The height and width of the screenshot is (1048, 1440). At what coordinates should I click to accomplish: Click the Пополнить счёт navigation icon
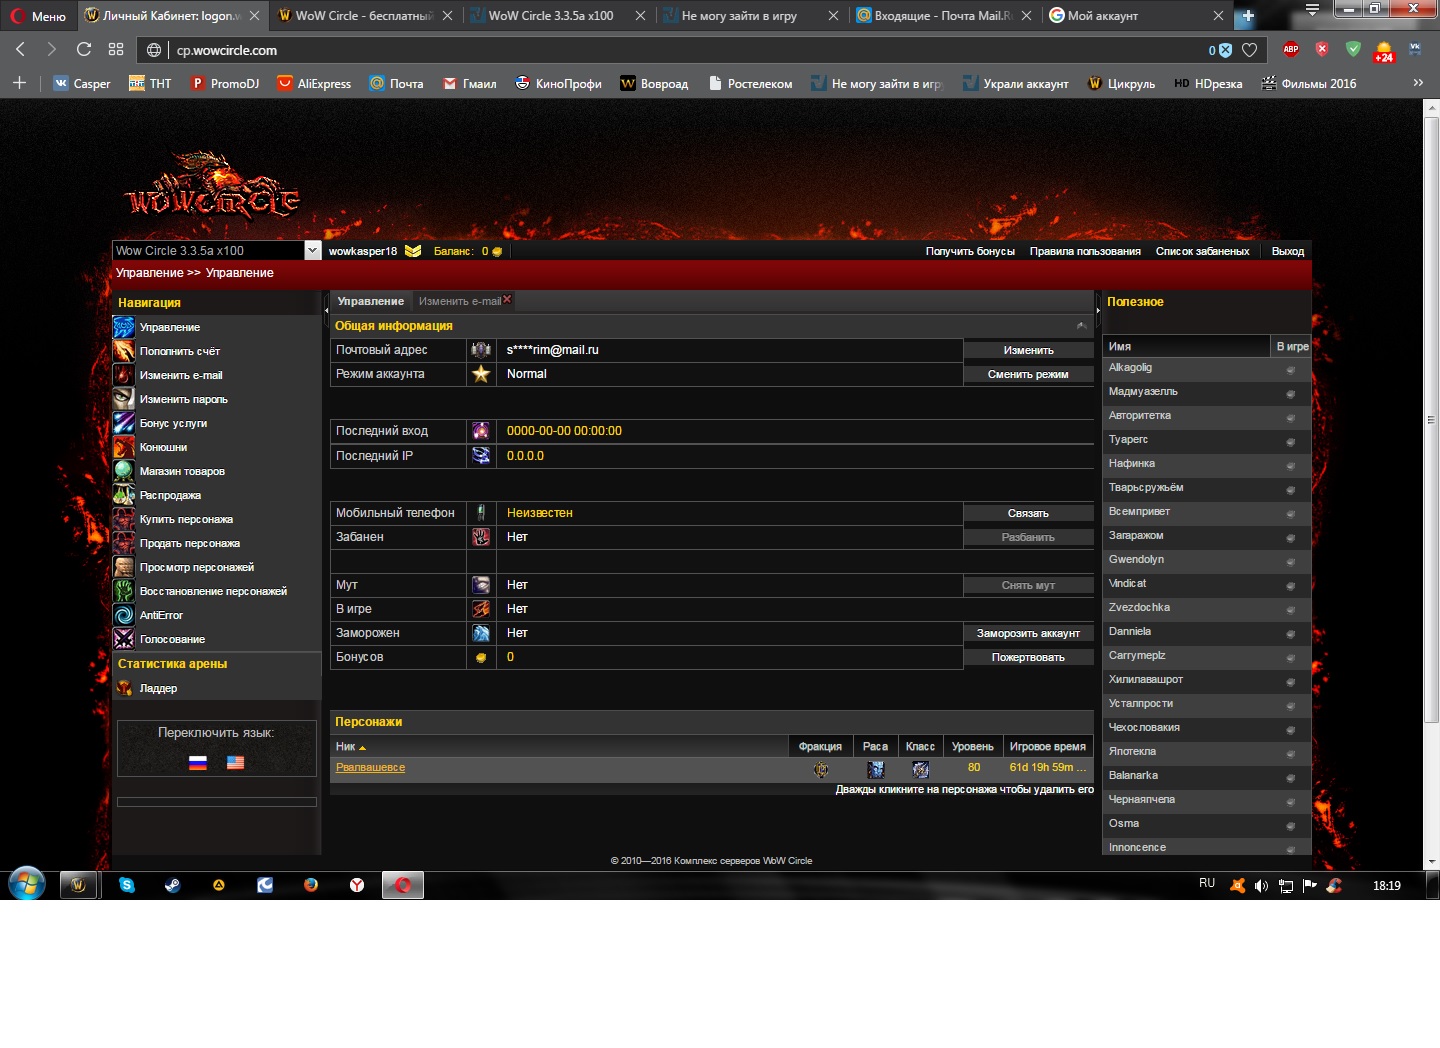pos(123,351)
